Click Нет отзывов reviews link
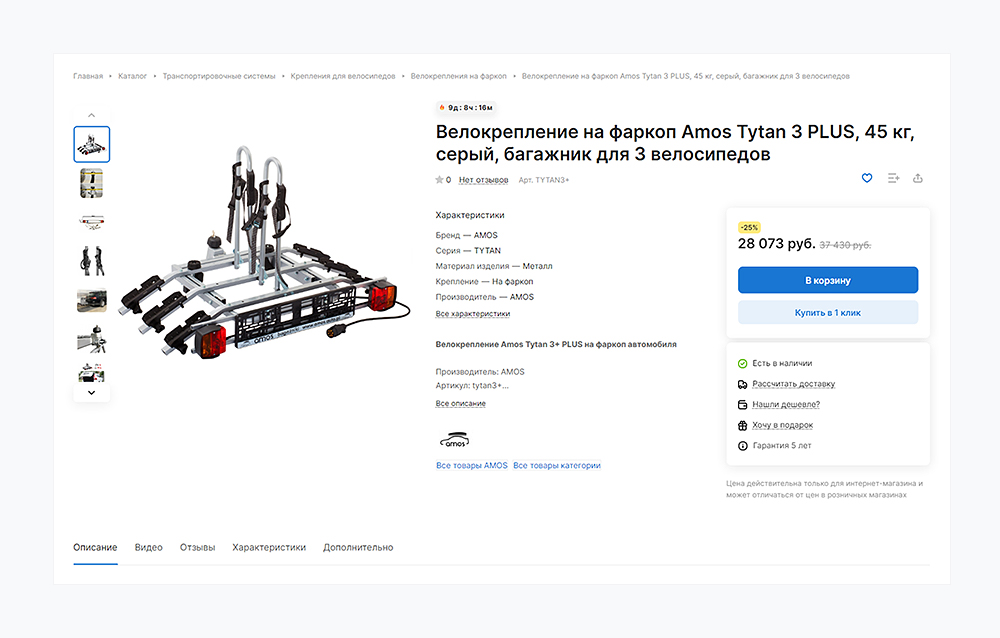Viewport: 1000px width, 638px height. [x=483, y=180]
